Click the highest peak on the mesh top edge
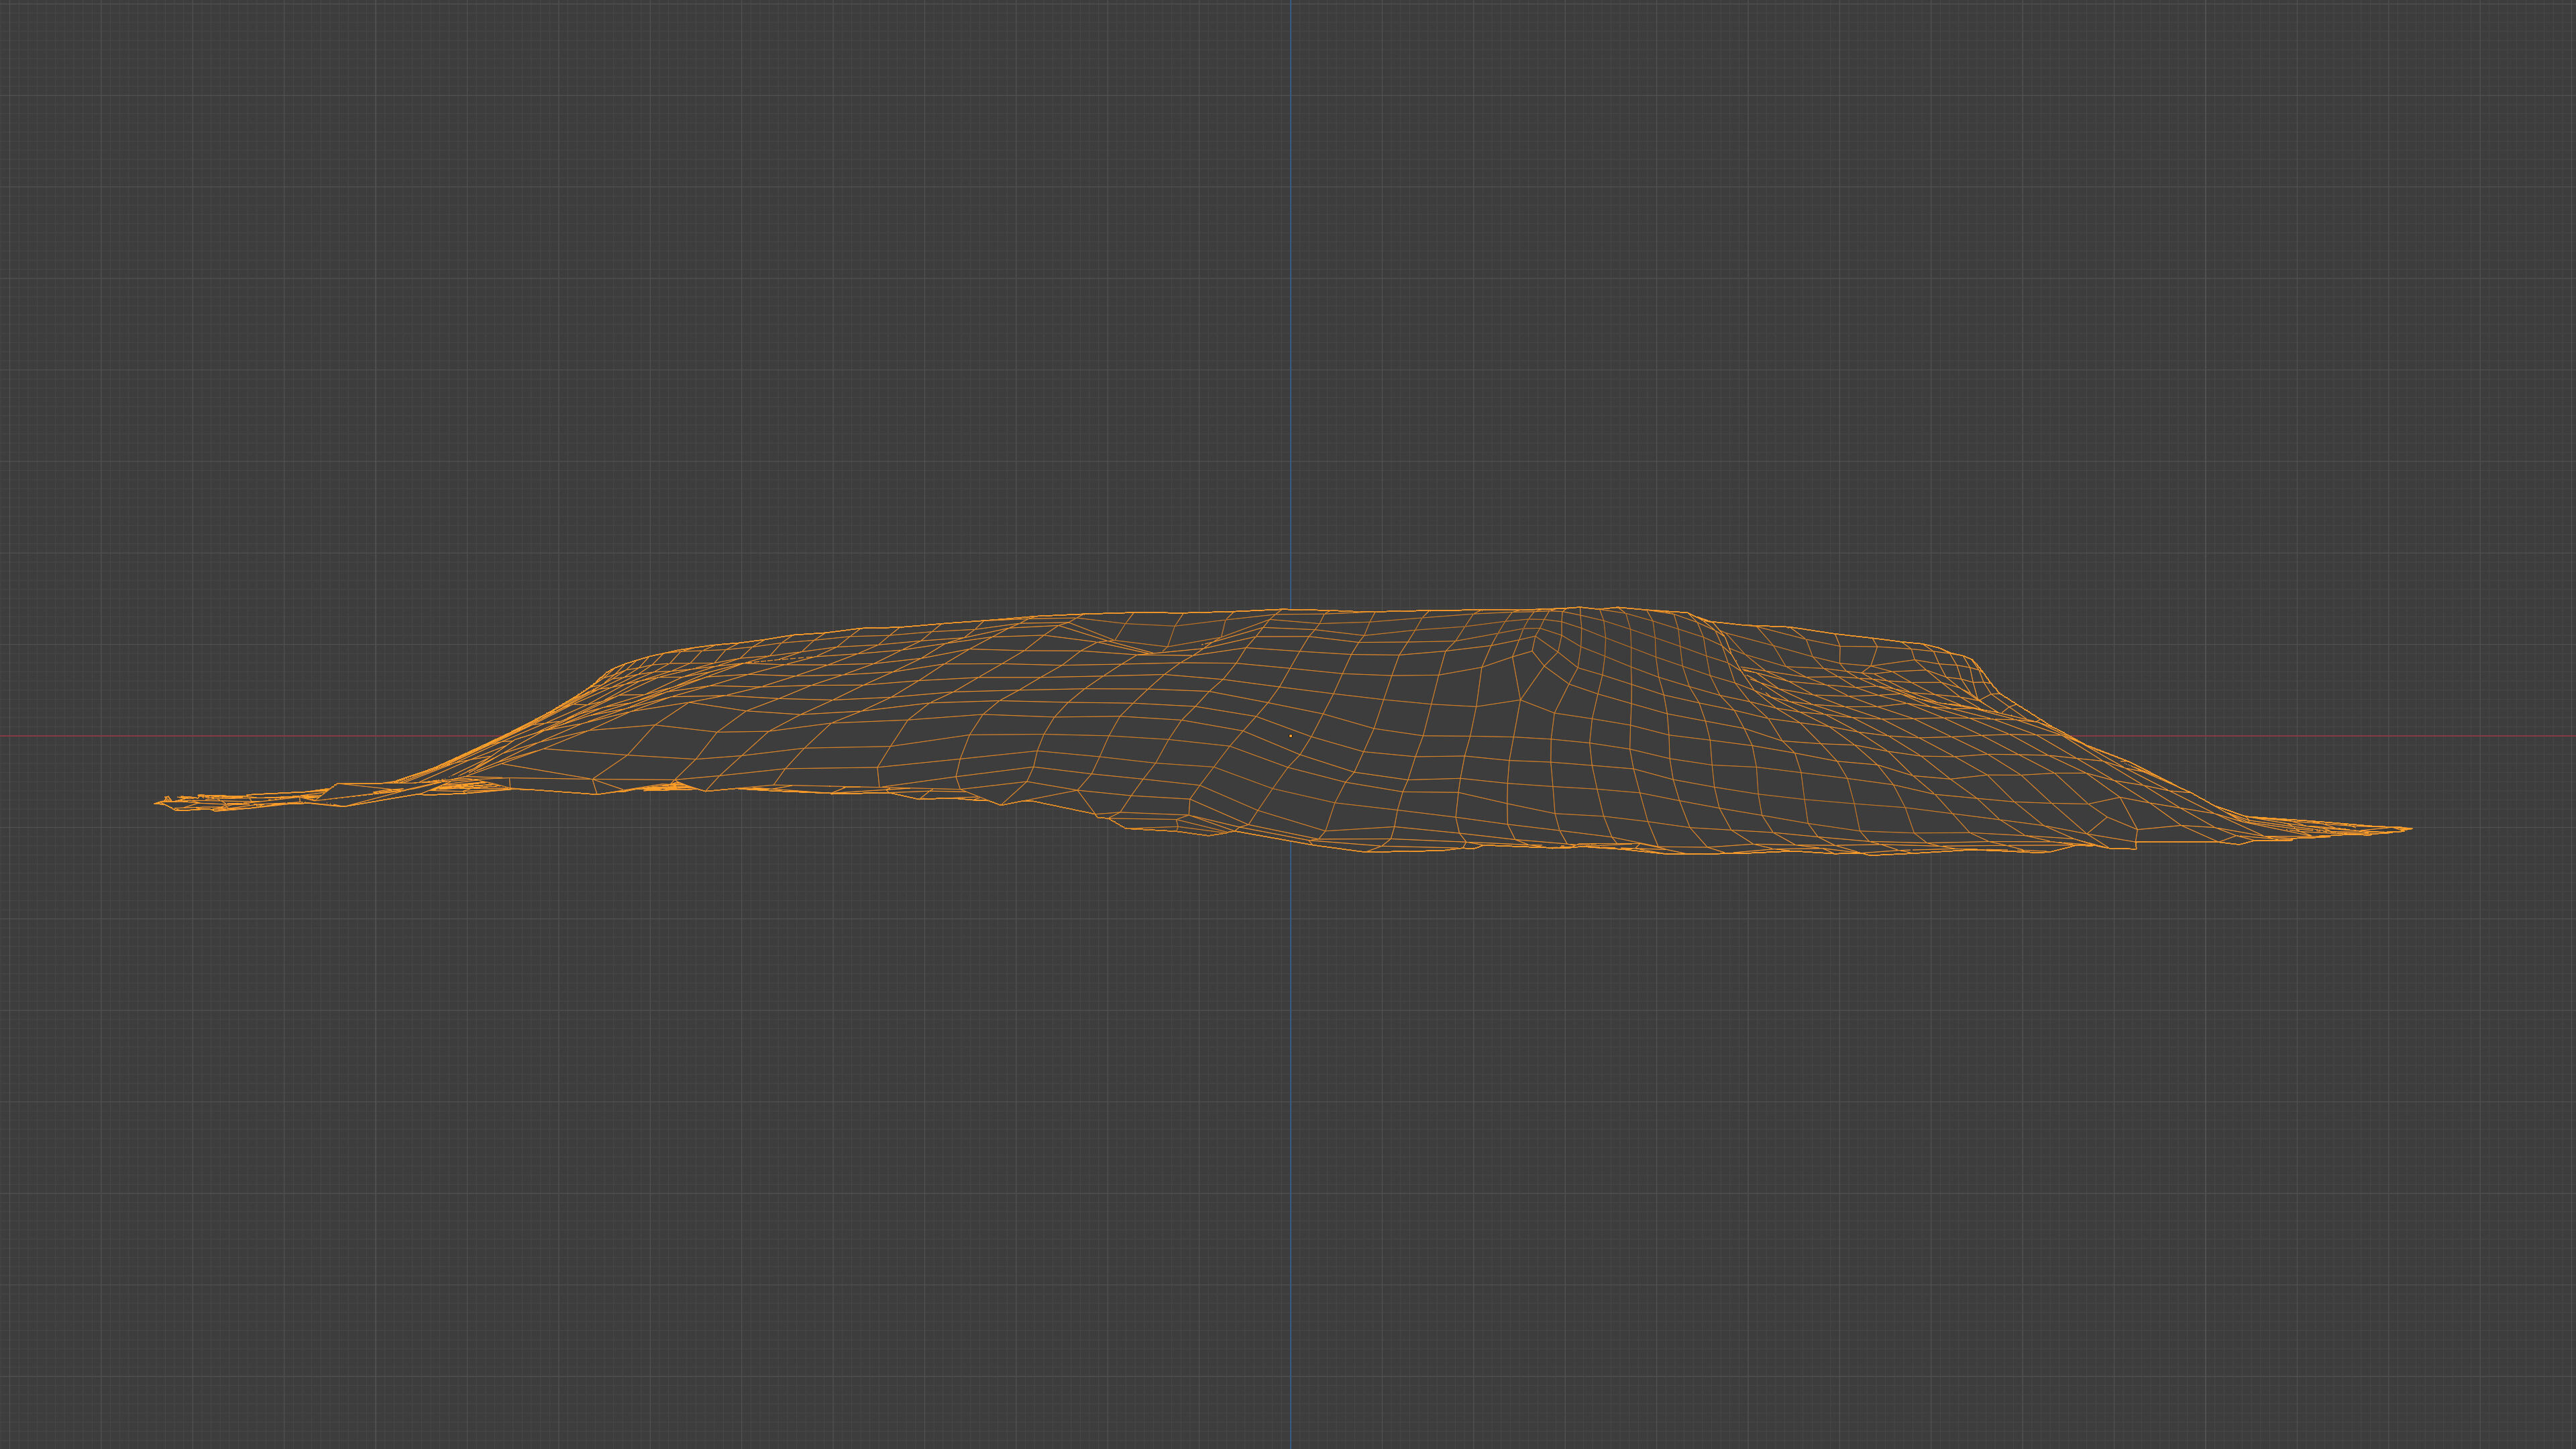Image resolution: width=2576 pixels, height=1449 pixels. [1580, 607]
